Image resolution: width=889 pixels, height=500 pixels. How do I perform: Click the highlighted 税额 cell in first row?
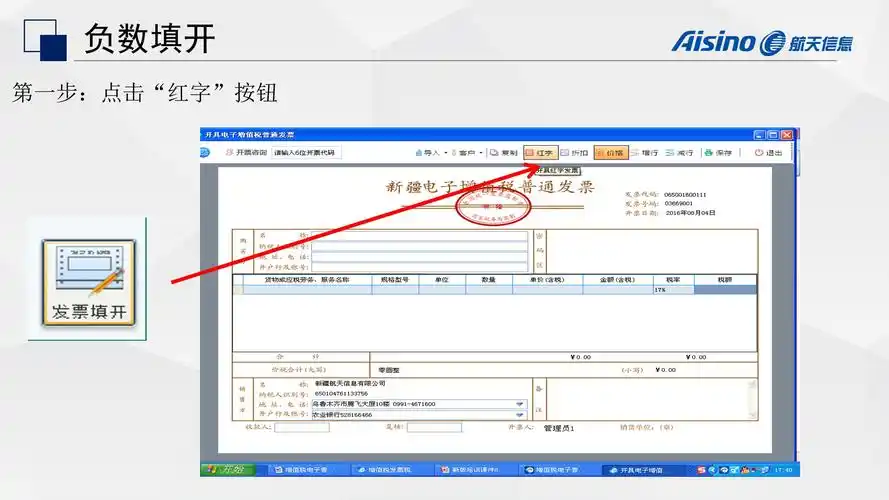[725, 290]
